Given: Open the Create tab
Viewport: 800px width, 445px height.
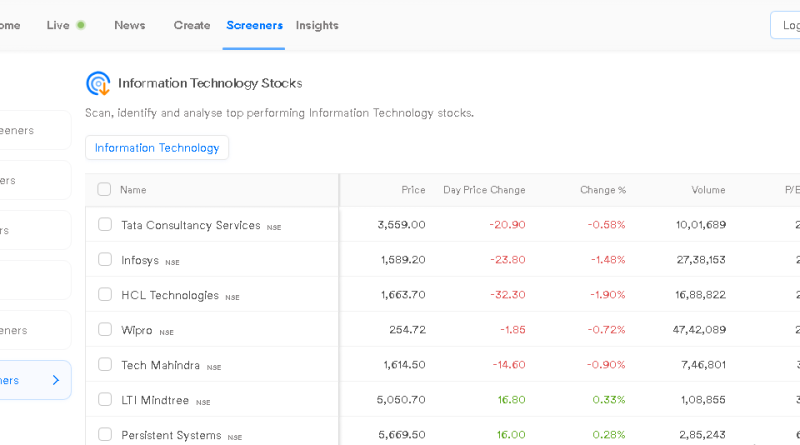Looking at the screenshot, I should point(192,25).
